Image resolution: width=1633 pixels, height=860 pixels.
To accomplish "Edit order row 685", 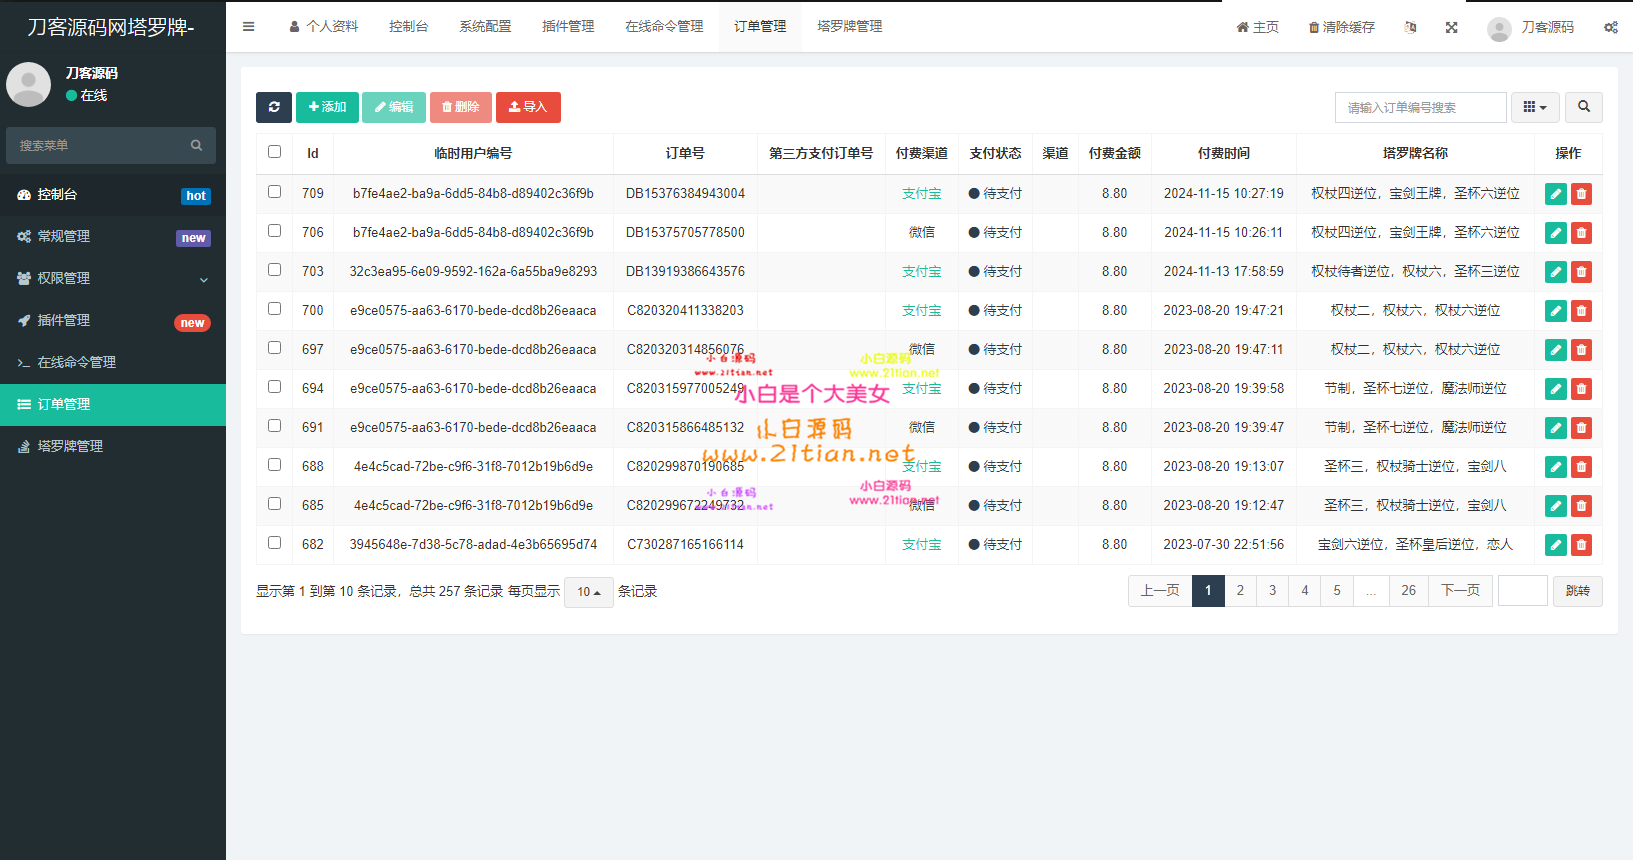I will [1556, 506].
